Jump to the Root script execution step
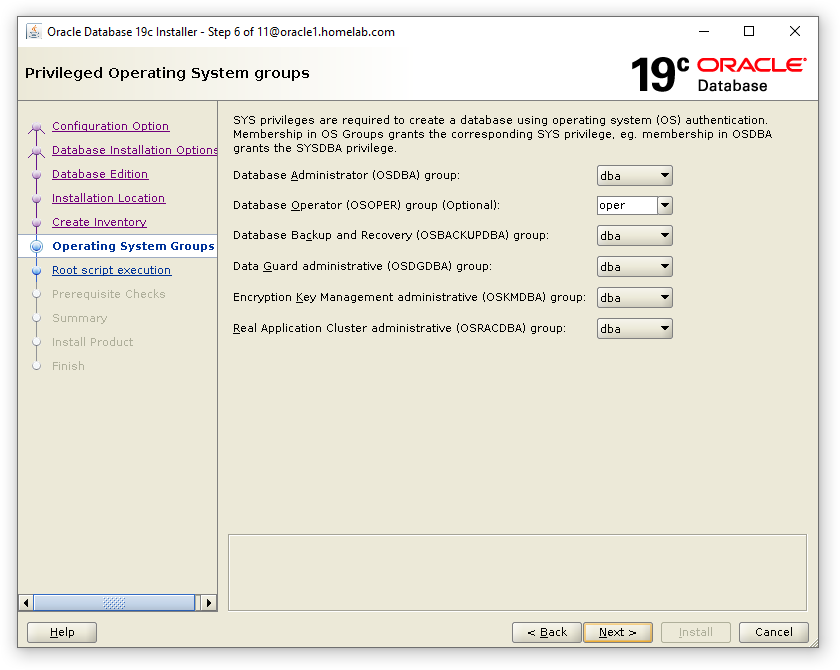This screenshot has width=840, height=670. coord(111,270)
